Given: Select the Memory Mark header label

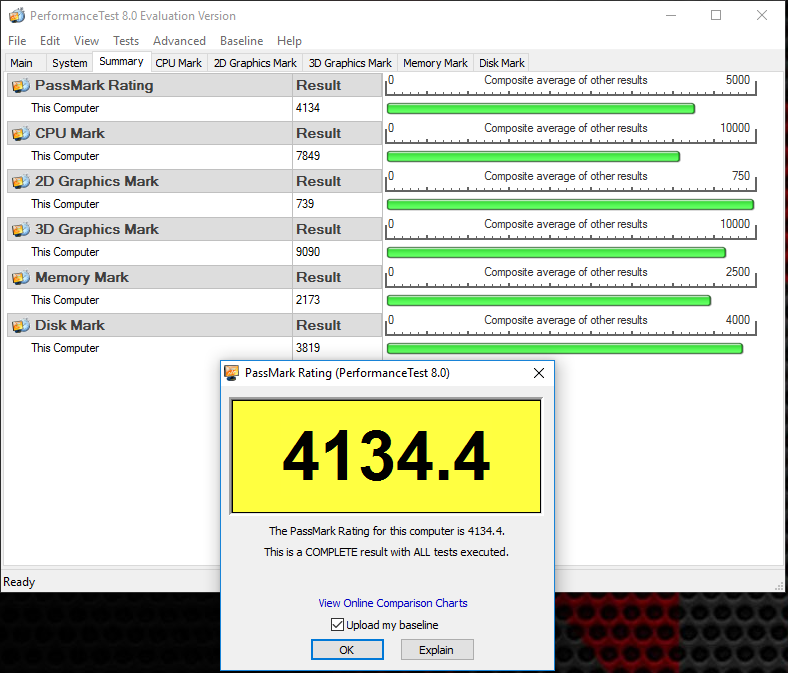Looking at the screenshot, I should (x=82, y=277).
